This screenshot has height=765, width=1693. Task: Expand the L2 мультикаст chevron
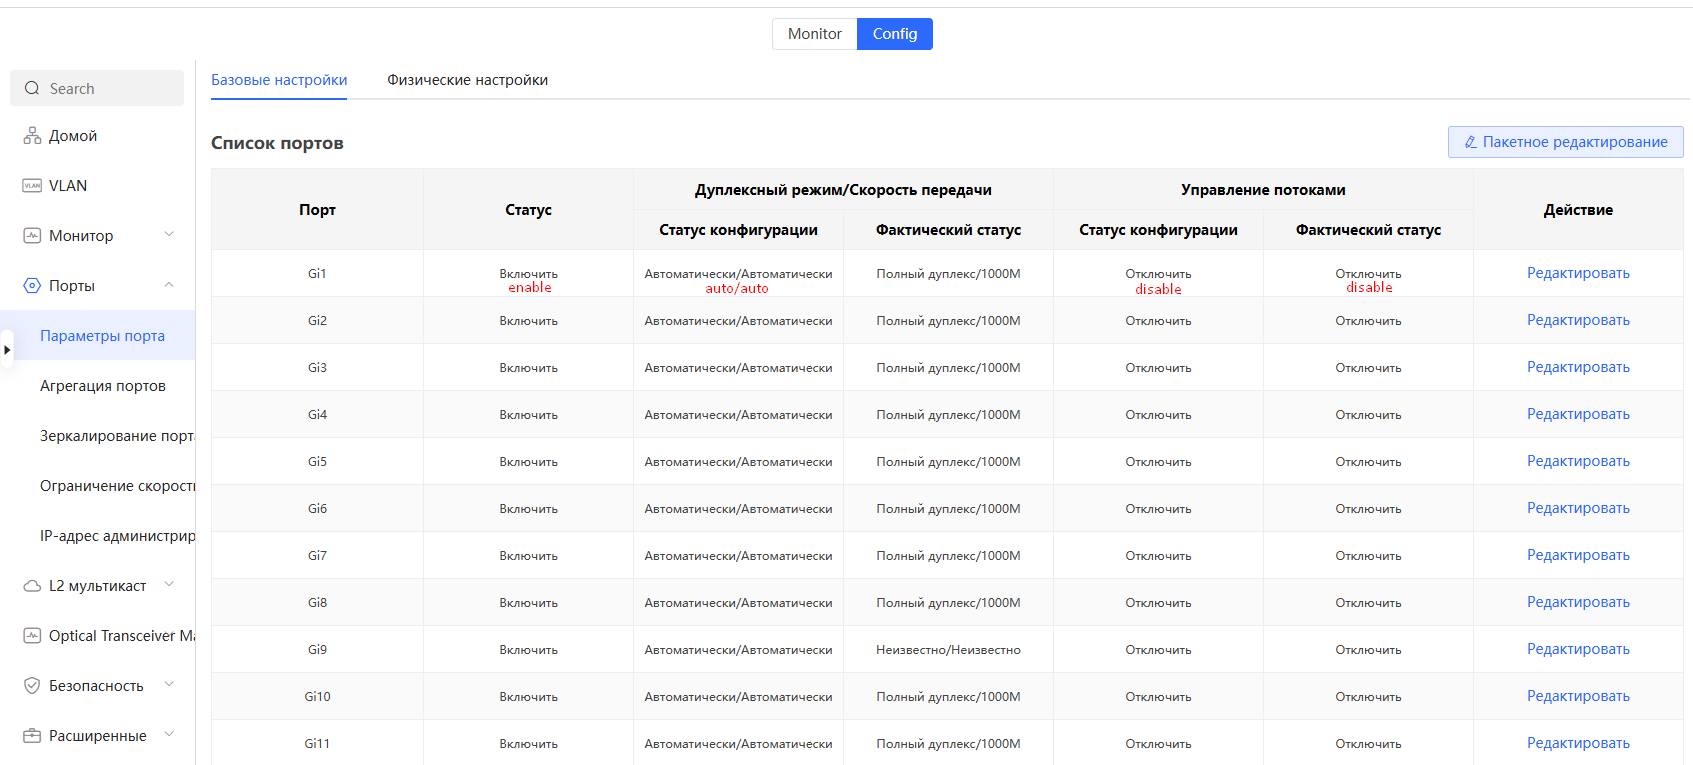(x=169, y=585)
